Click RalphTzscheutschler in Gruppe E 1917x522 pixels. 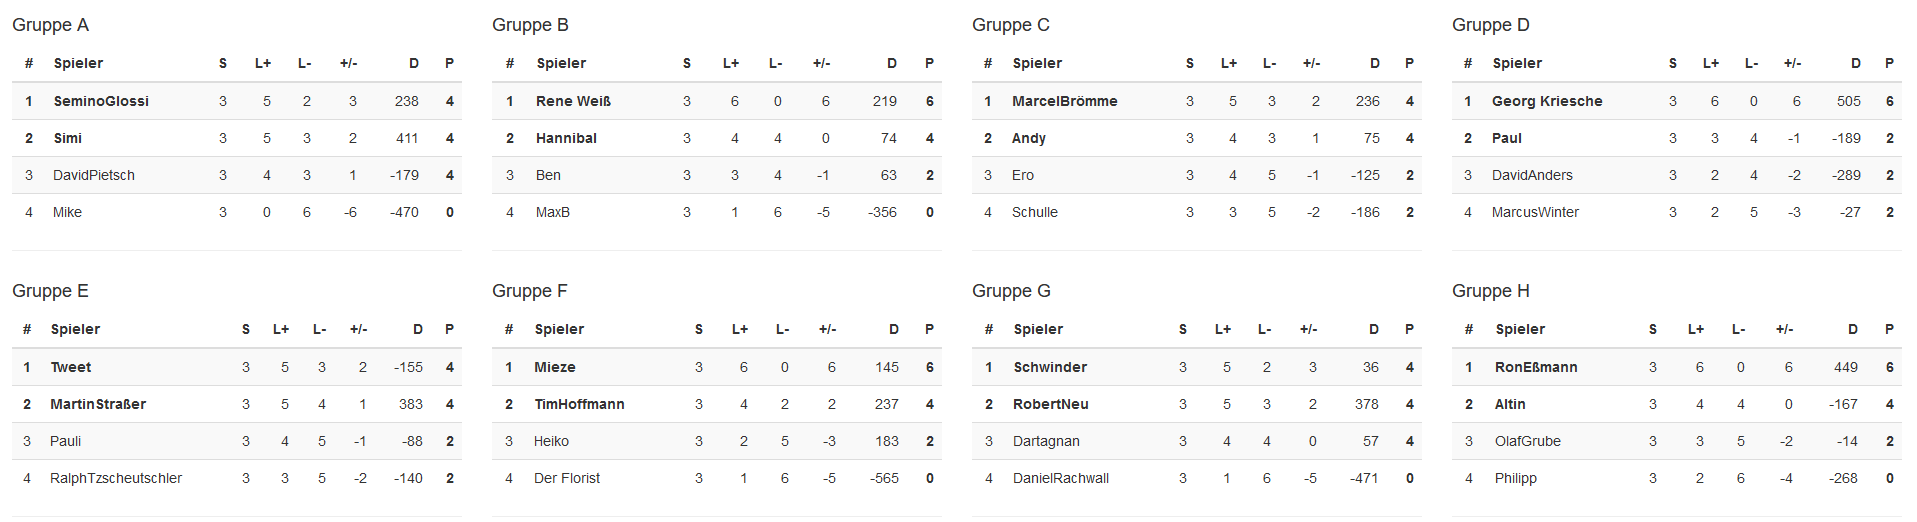pyautogui.click(x=116, y=478)
